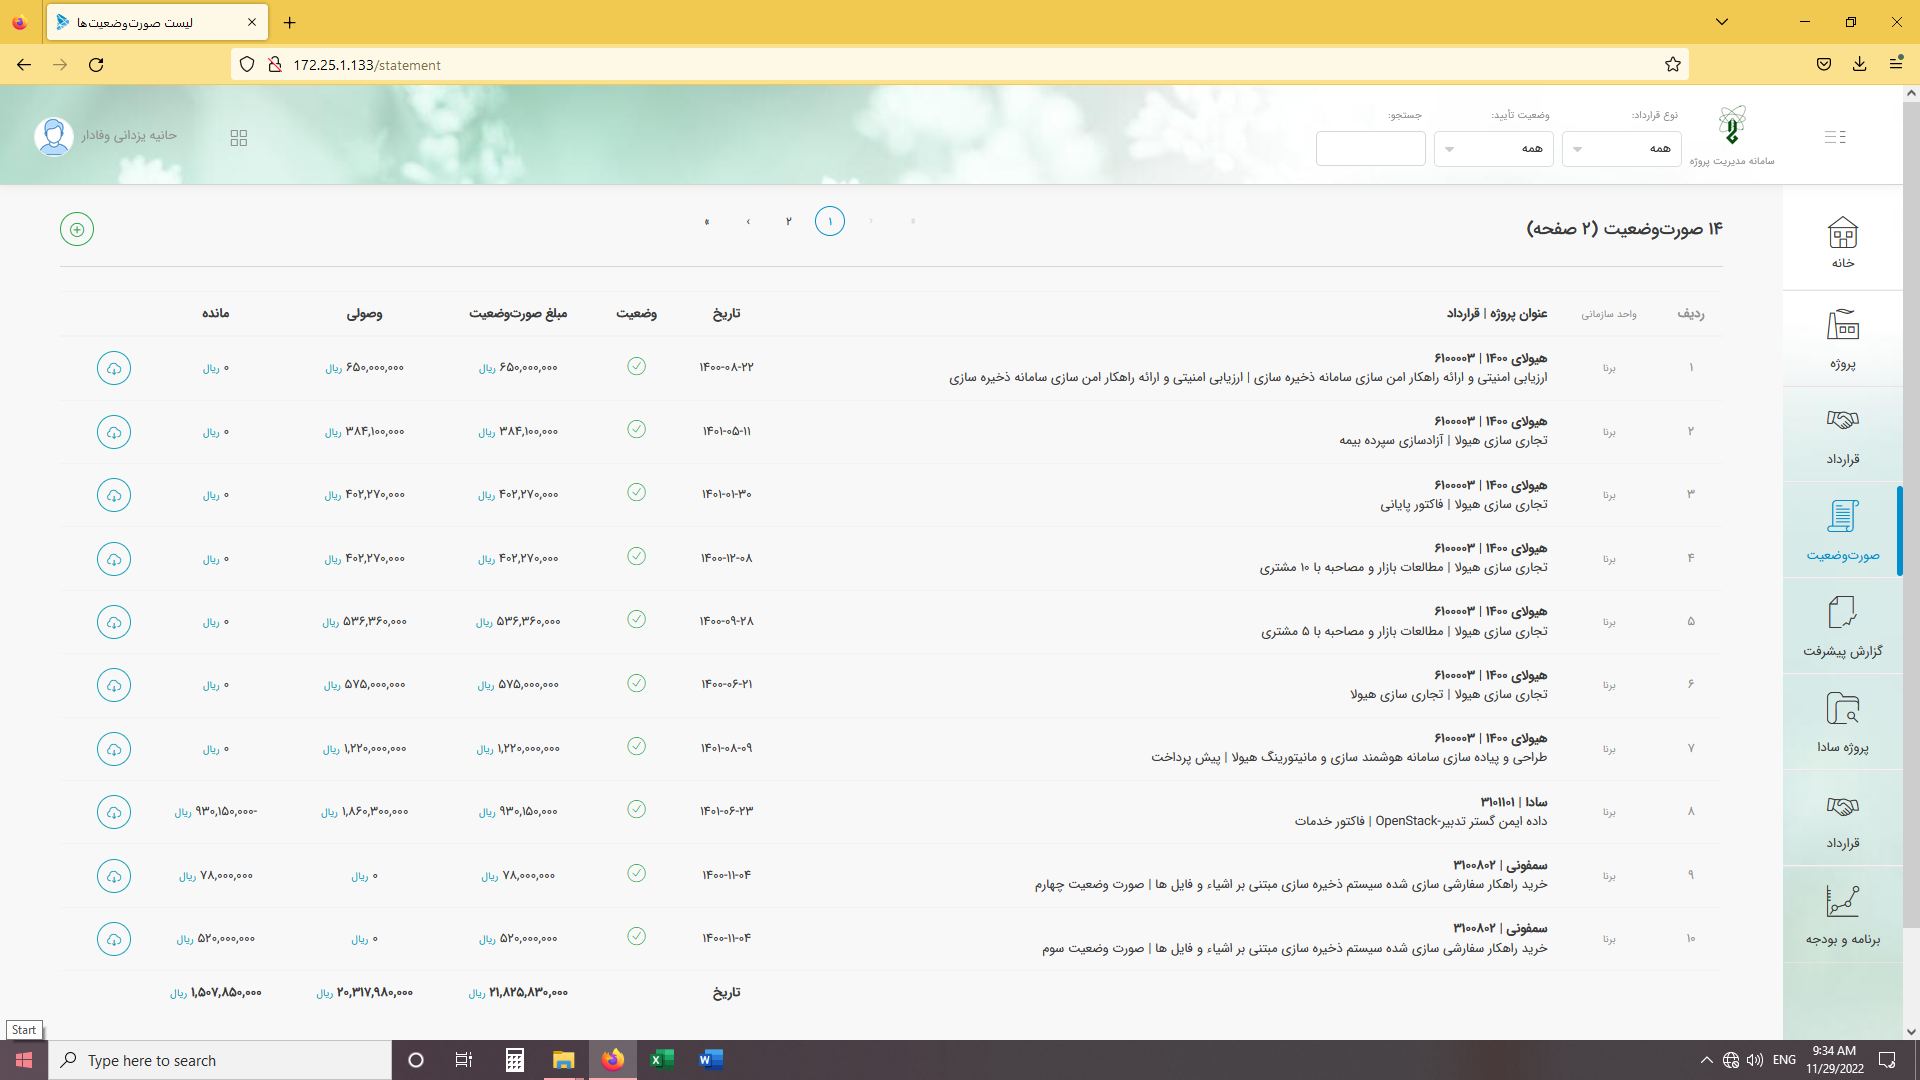Image resolution: width=1920 pixels, height=1080 pixels.
Task: Click status checkmark in row 8
Action: [x=636, y=809]
